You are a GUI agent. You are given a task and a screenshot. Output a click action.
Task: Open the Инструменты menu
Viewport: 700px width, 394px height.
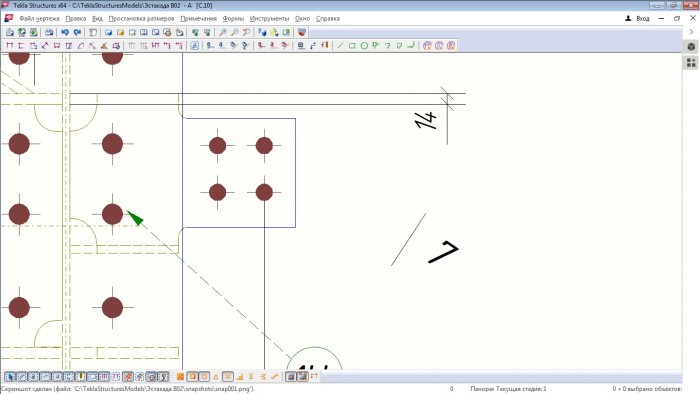point(269,18)
